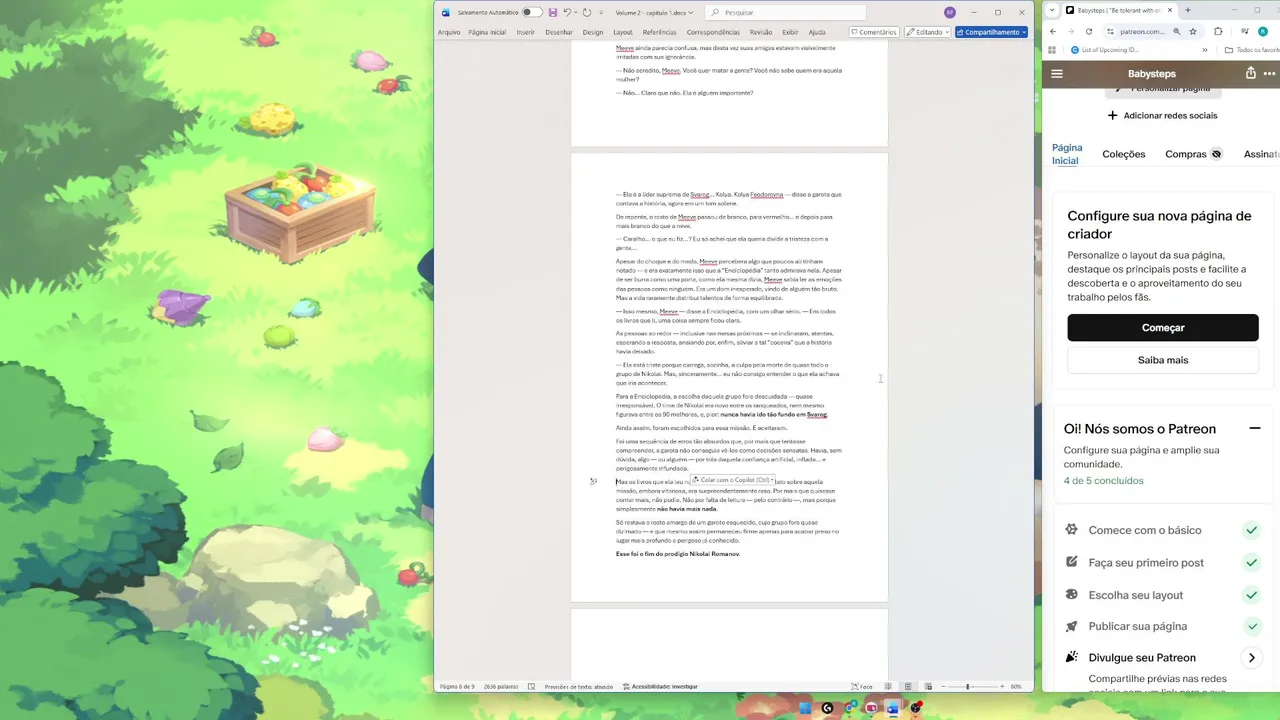Select the Web Layout view icon
This screenshot has height=720, width=1280.
click(x=928, y=687)
